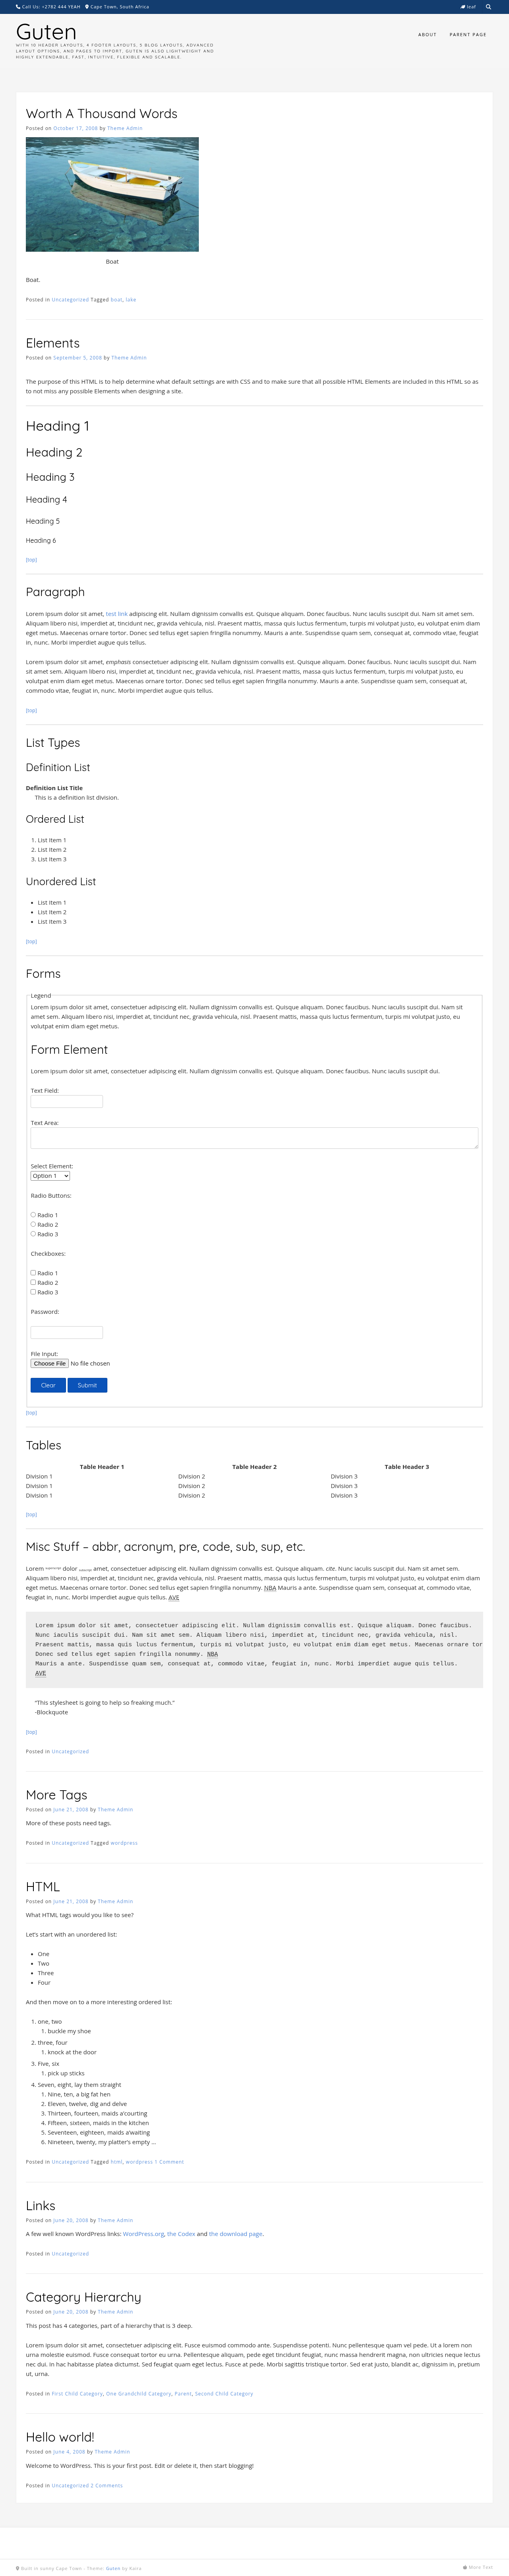Submit the form with the Submit button
Image resolution: width=509 pixels, height=2576 pixels.
point(87,1385)
